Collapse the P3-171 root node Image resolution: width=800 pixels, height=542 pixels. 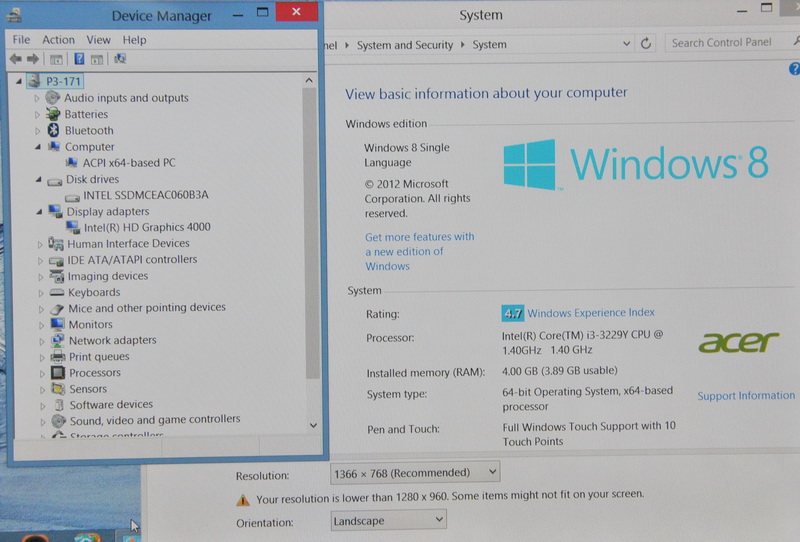[19, 81]
